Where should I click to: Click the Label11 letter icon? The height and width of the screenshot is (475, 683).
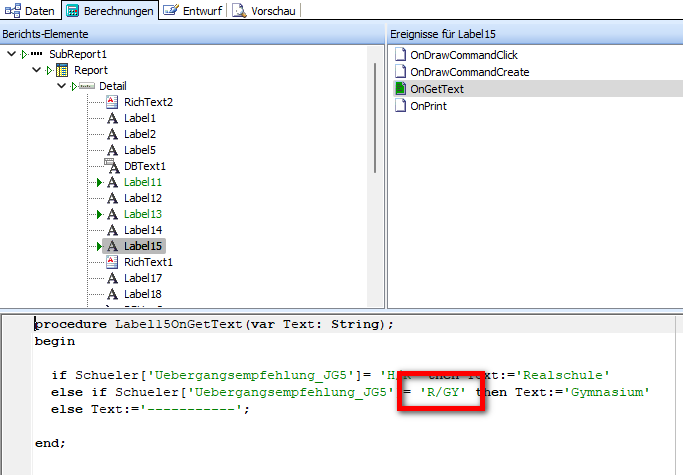[x=112, y=182]
